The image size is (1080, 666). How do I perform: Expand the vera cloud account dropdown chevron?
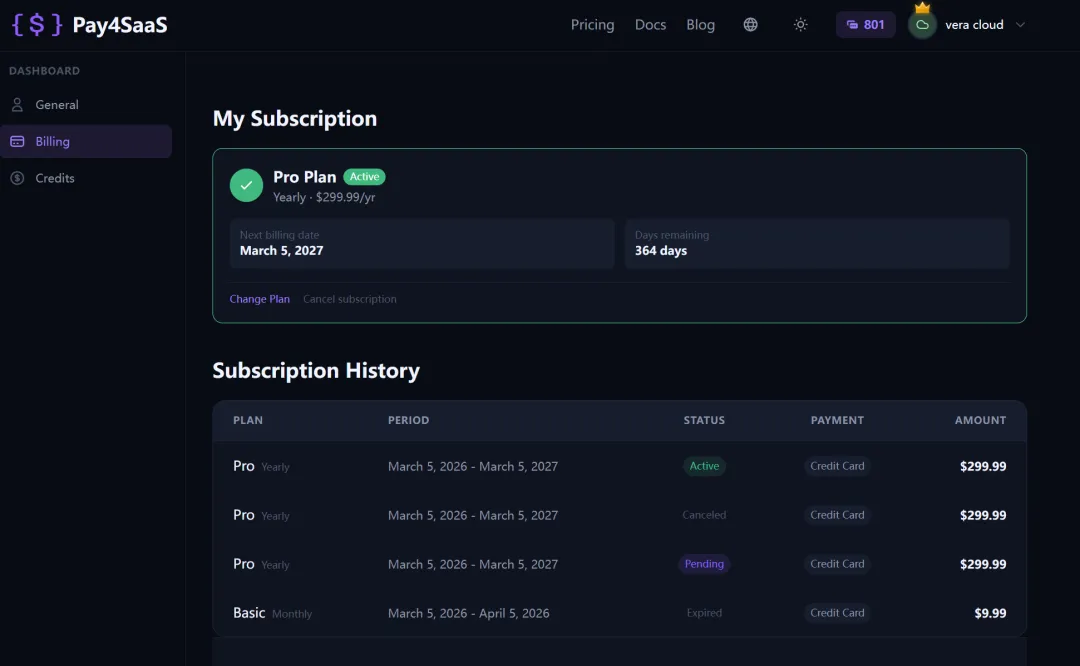1020,25
